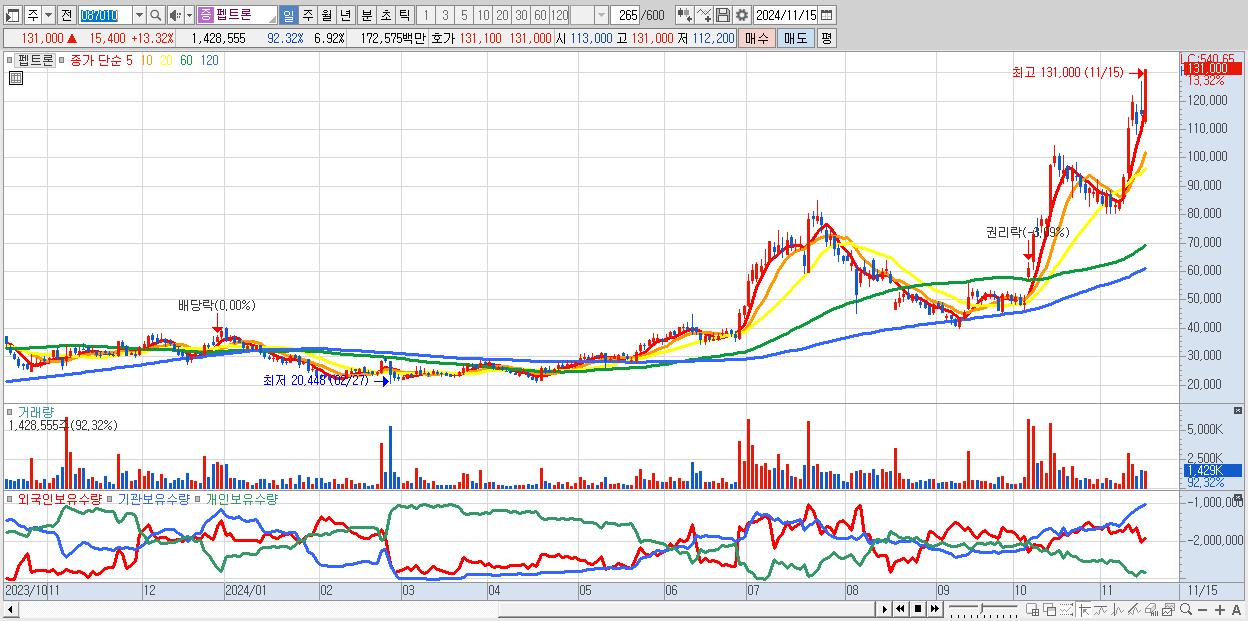Edit the candle count field 265

point(626,15)
